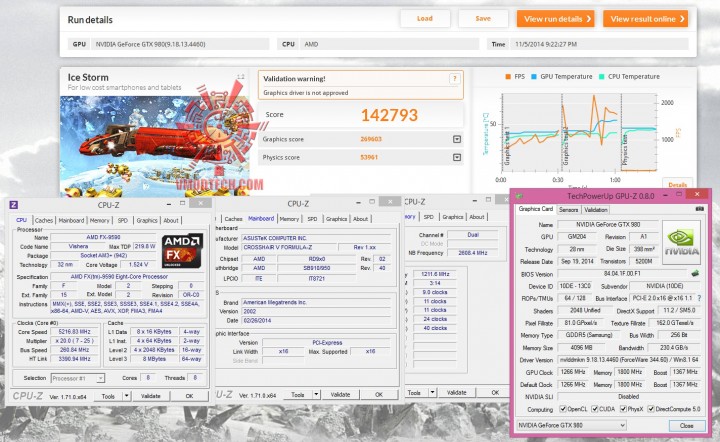Minimize the TechPowerUp GPU-Z window
Viewport: 720px width, 442px height.
pyautogui.click(x=665, y=195)
